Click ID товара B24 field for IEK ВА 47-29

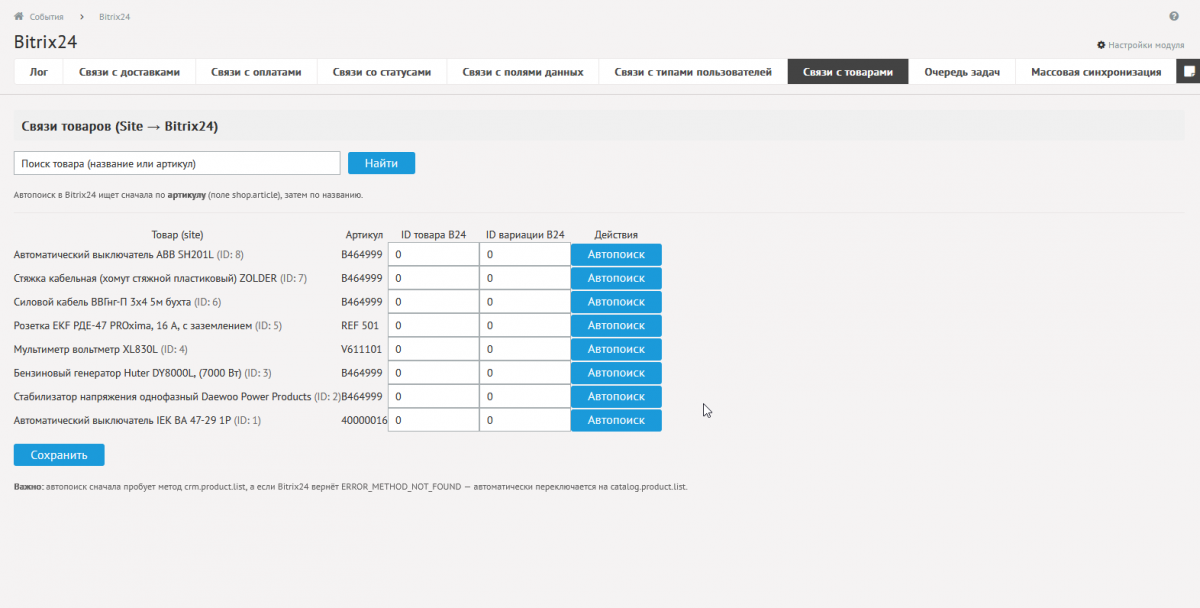[433, 421]
